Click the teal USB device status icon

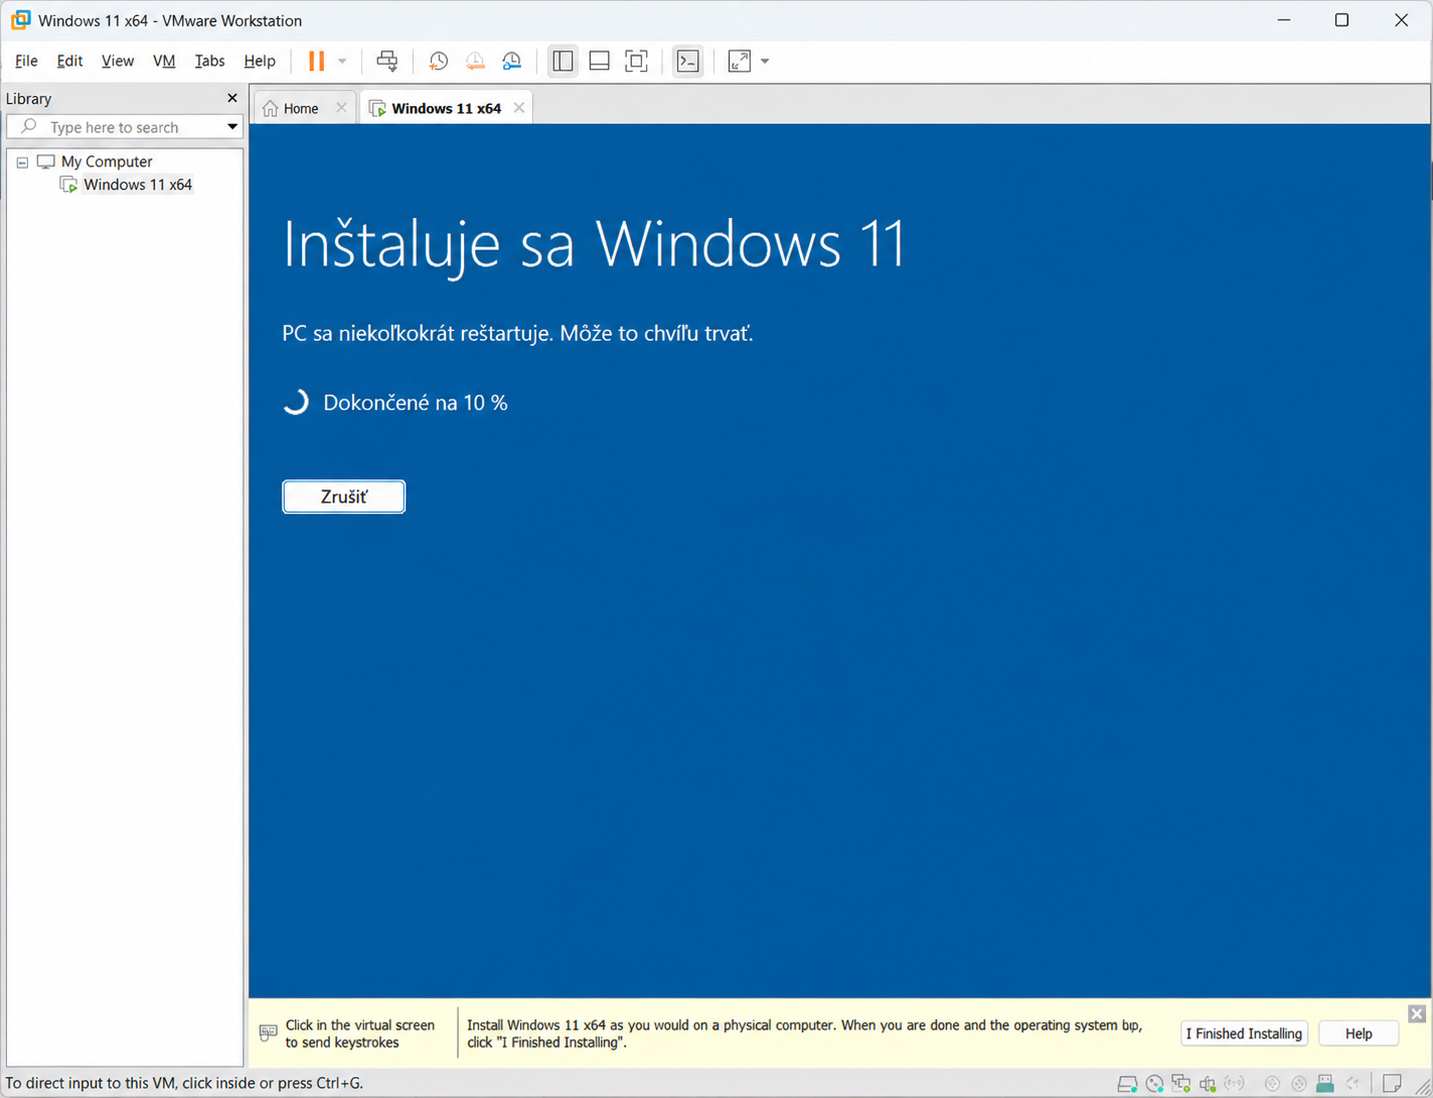1325,1084
